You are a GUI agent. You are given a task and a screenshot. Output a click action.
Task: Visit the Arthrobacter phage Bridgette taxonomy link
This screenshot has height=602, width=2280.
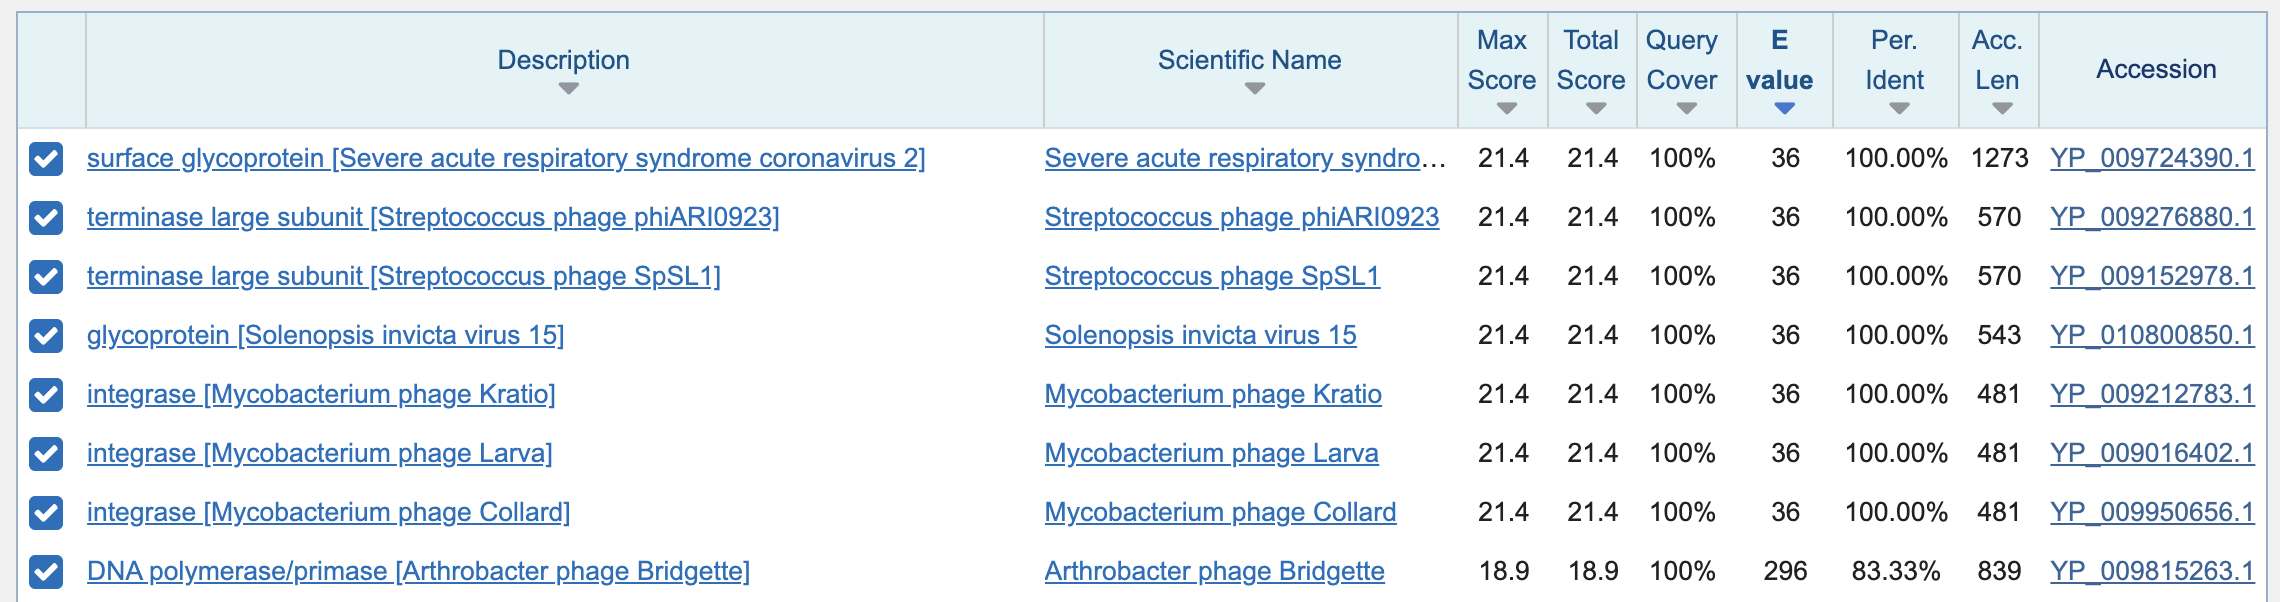pyautogui.click(x=1214, y=571)
